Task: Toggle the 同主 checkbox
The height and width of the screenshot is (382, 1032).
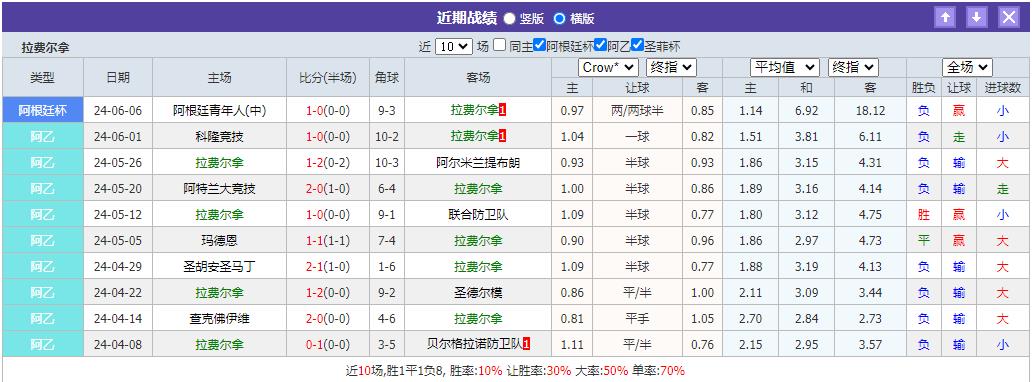Action: (x=500, y=45)
